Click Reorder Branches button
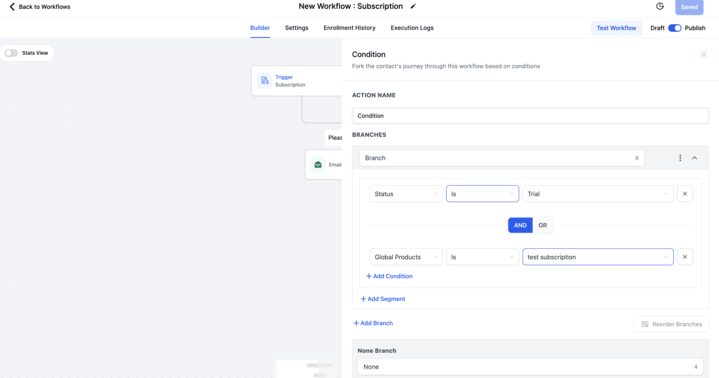The image size is (719, 378). tap(671, 324)
